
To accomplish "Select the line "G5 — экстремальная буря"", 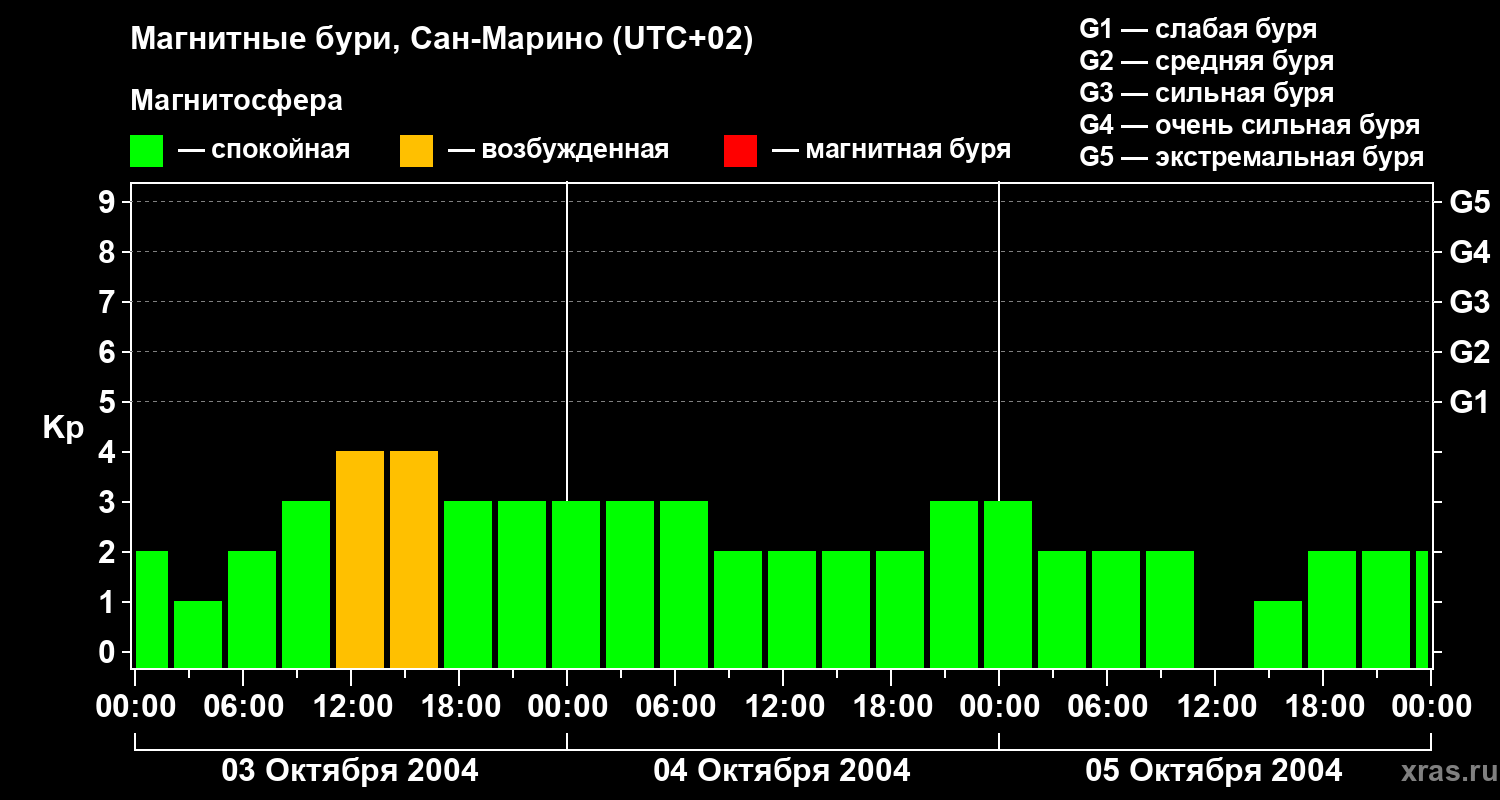I will point(1252,157).
